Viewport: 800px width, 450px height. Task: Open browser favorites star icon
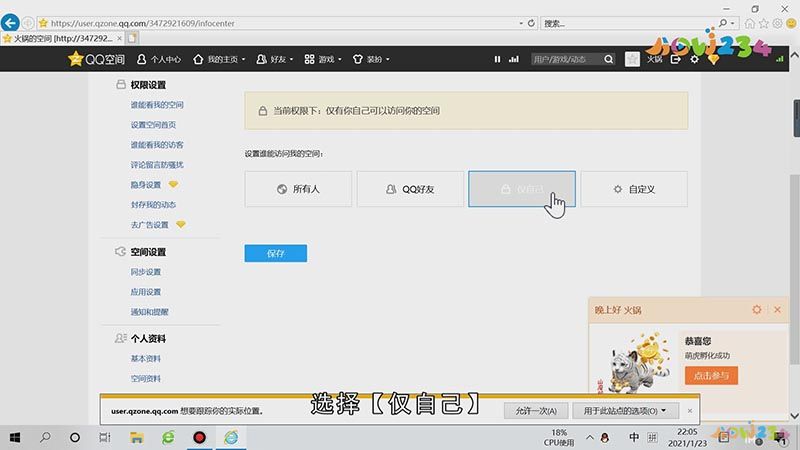(764, 23)
